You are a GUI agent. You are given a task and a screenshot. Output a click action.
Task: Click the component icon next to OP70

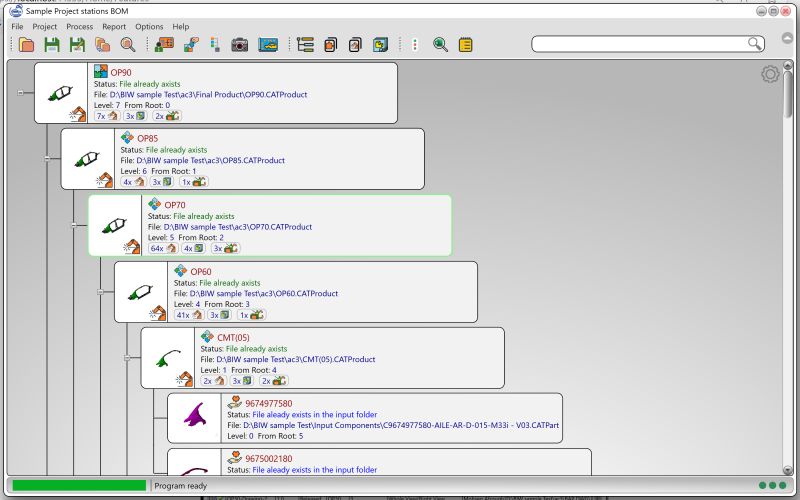tap(155, 204)
